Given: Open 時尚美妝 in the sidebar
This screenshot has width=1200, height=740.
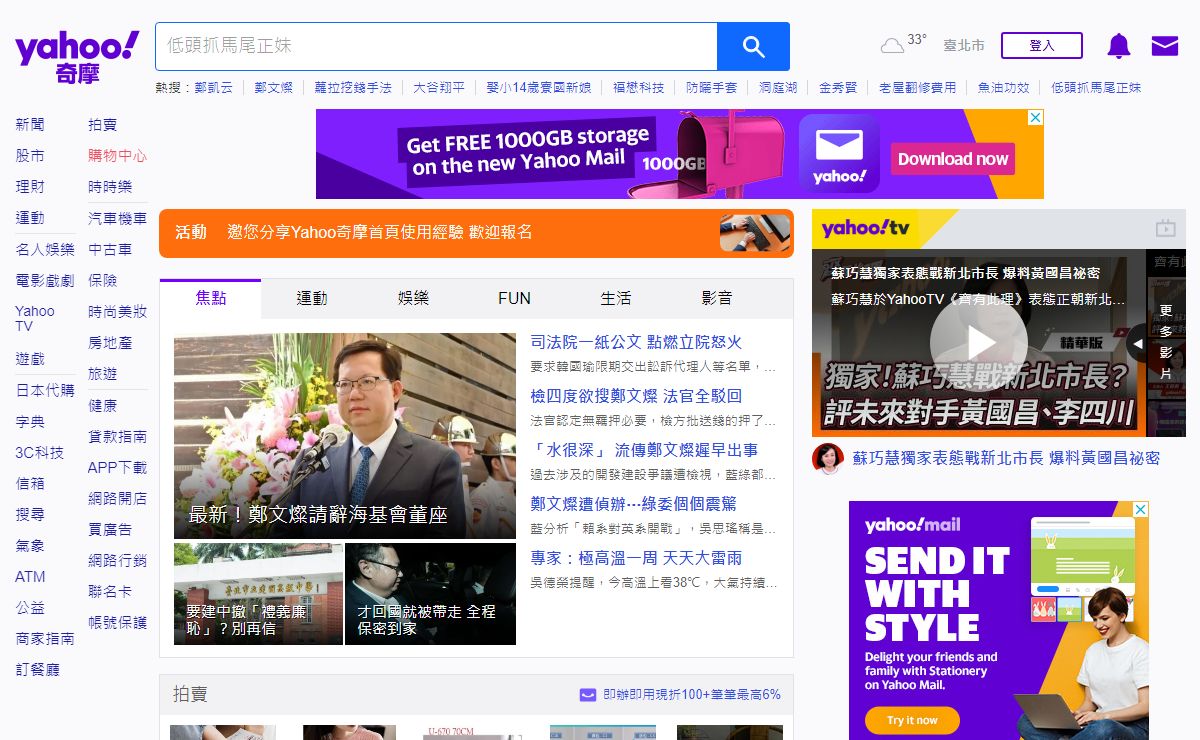Looking at the screenshot, I should tap(117, 311).
